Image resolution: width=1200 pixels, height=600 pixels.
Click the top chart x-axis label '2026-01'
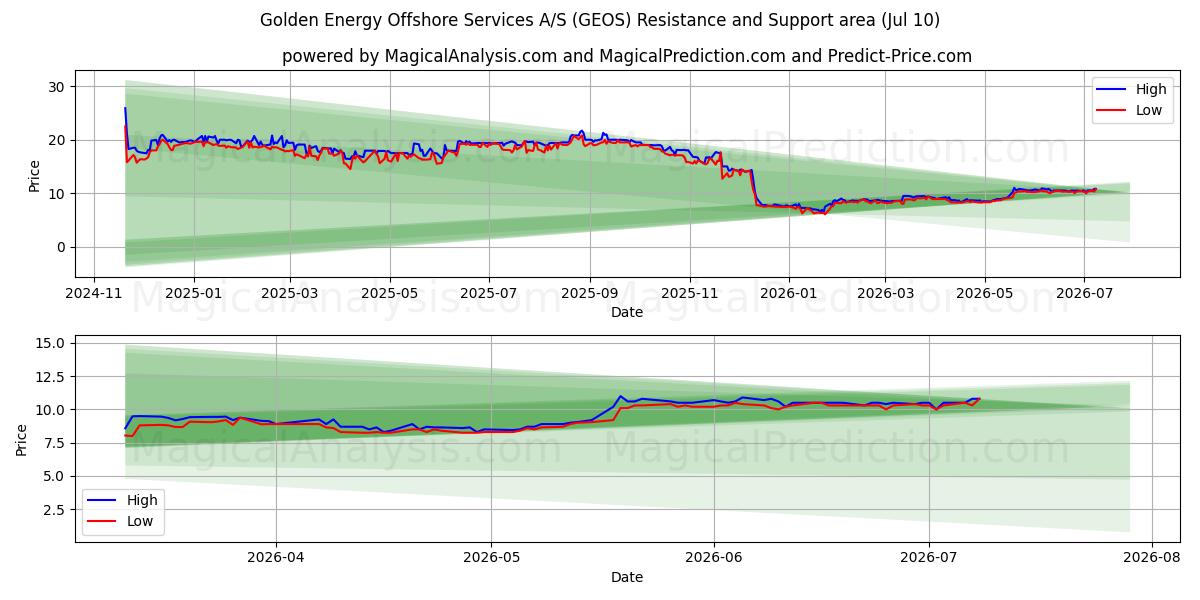pos(788,294)
